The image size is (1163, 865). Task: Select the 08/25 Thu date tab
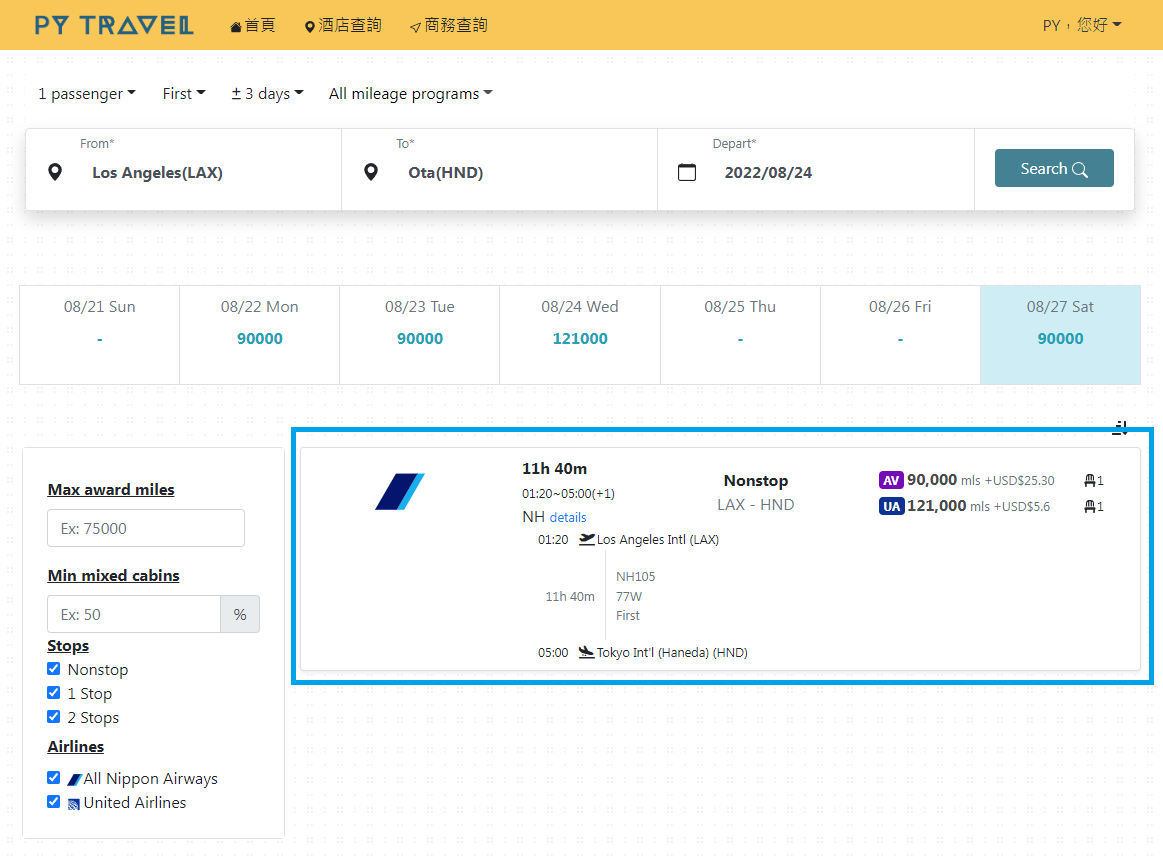click(740, 335)
